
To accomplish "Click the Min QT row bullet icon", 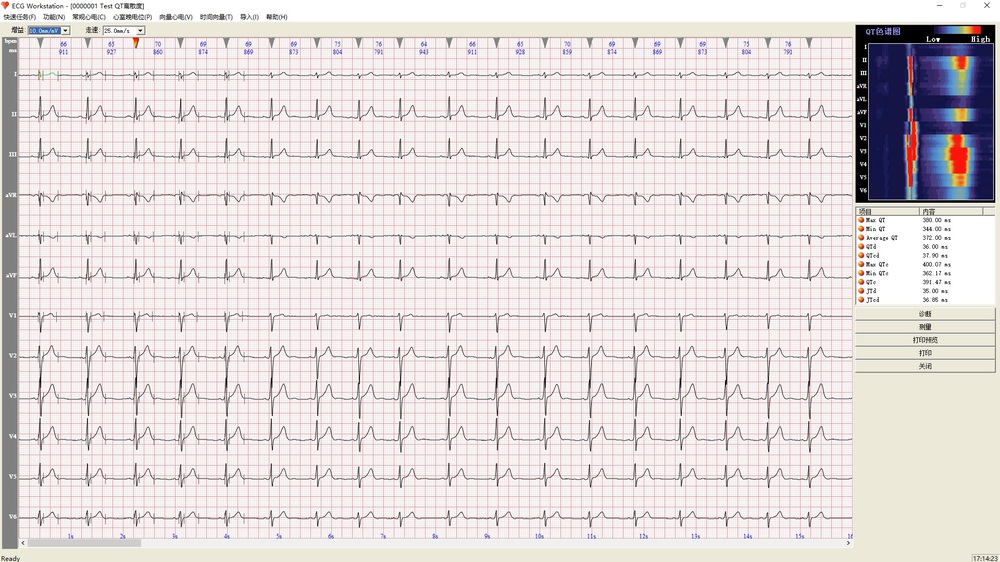I will point(861,230).
